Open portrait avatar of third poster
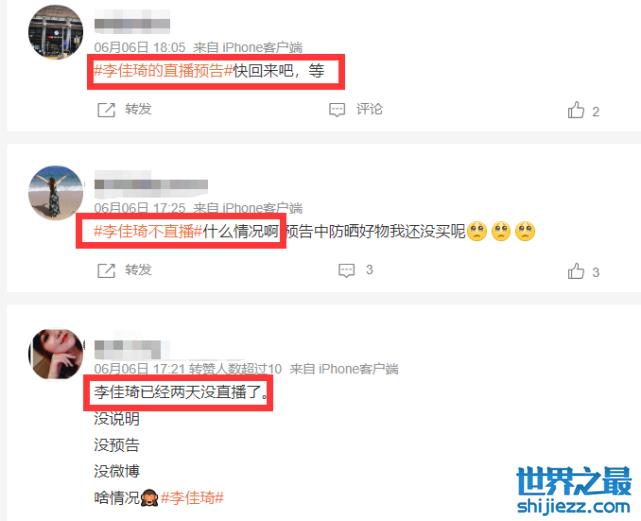This screenshot has width=641, height=521. [x=56, y=354]
